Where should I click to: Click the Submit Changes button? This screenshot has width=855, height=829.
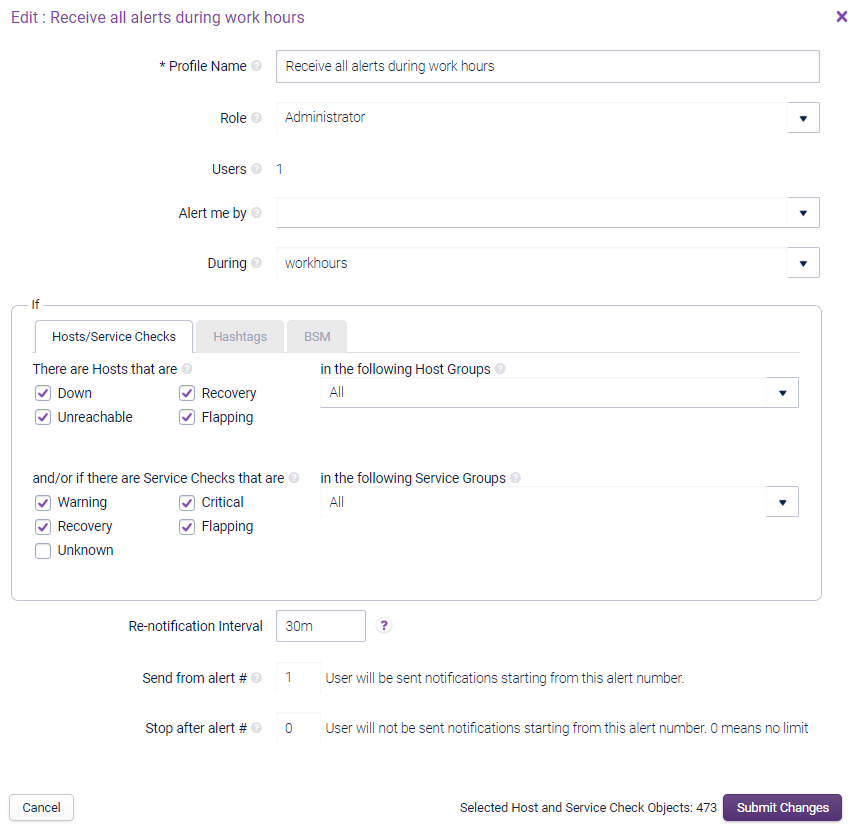782,807
